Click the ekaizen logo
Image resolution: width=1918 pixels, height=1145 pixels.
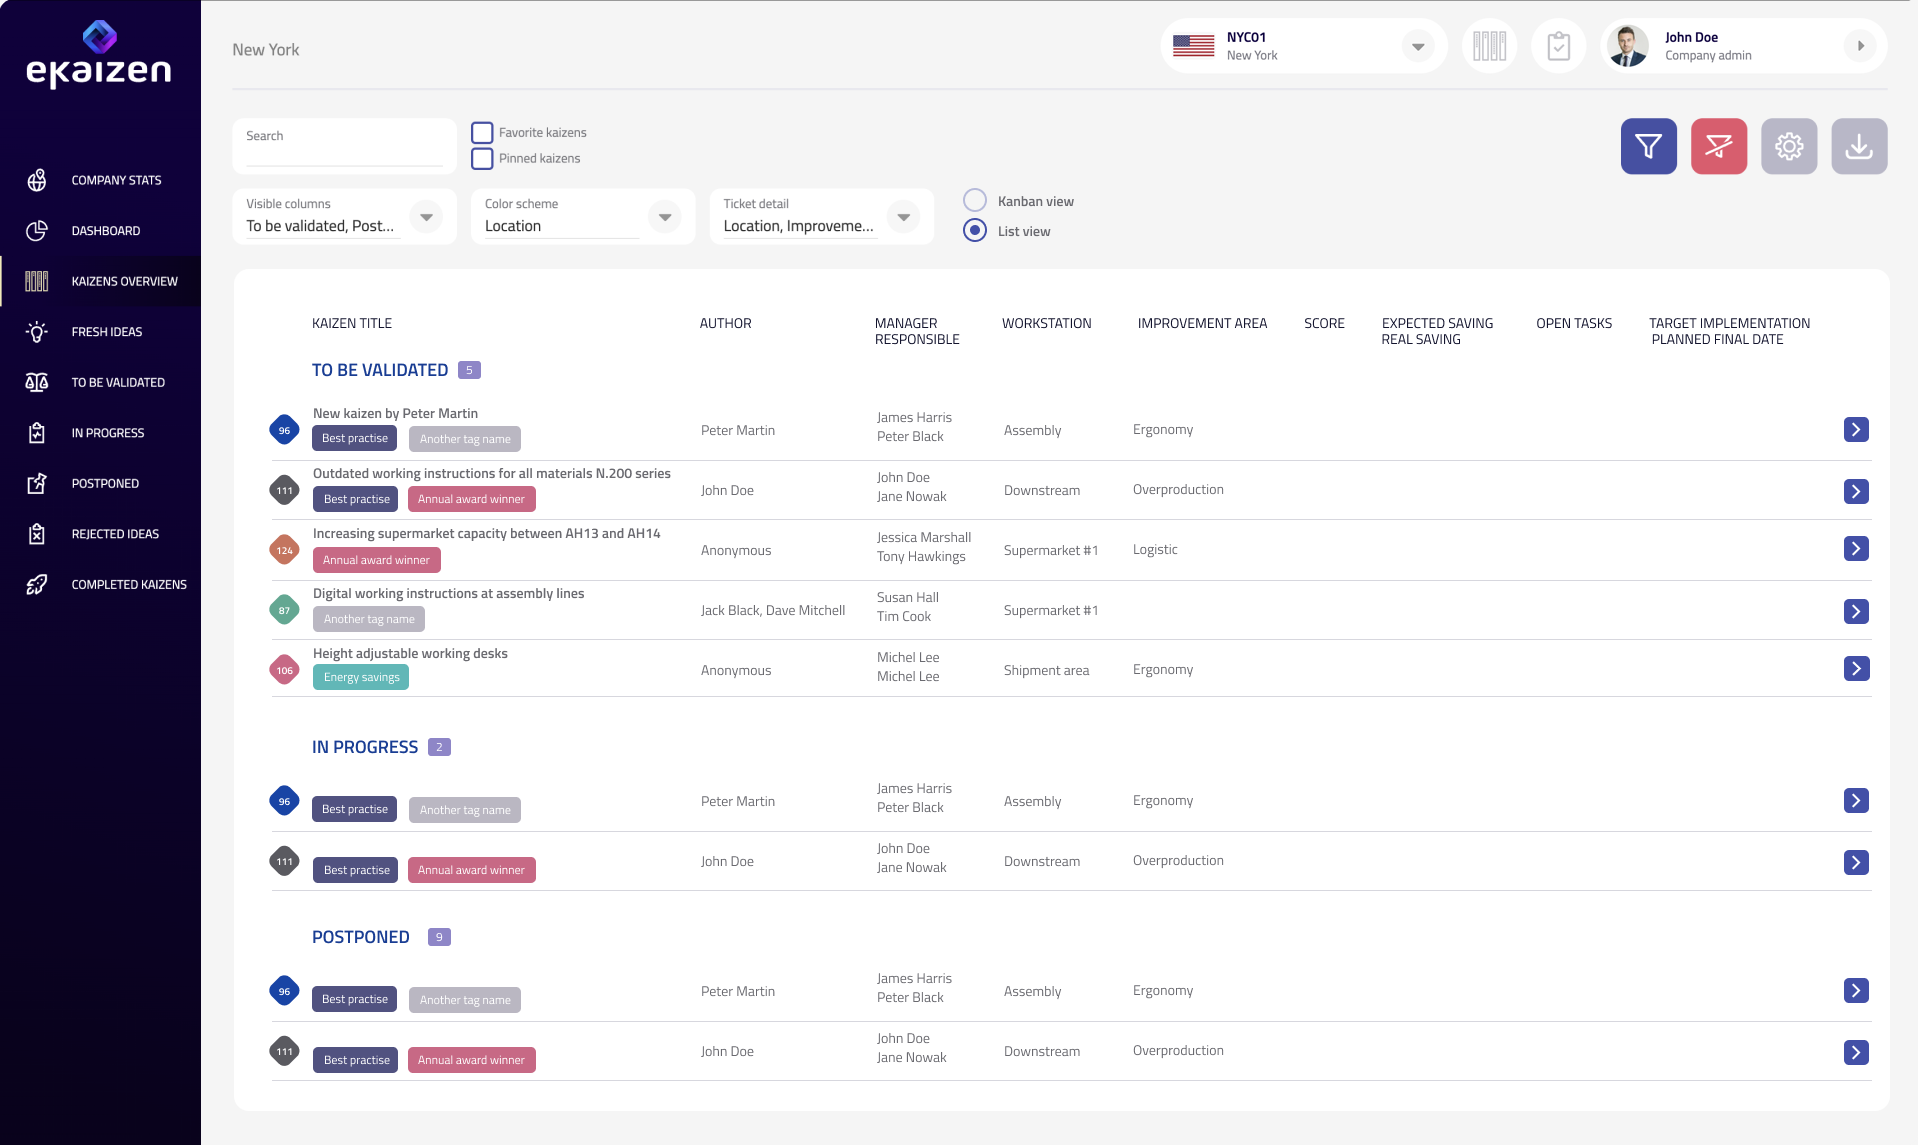99,56
